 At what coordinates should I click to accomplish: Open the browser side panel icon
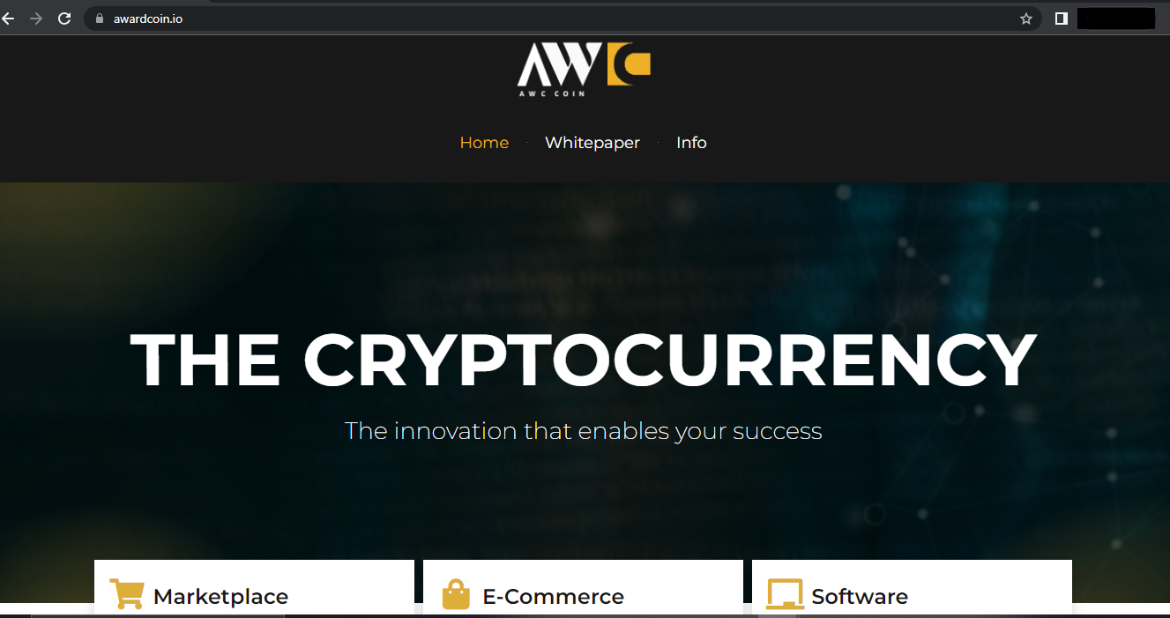pos(1061,19)
